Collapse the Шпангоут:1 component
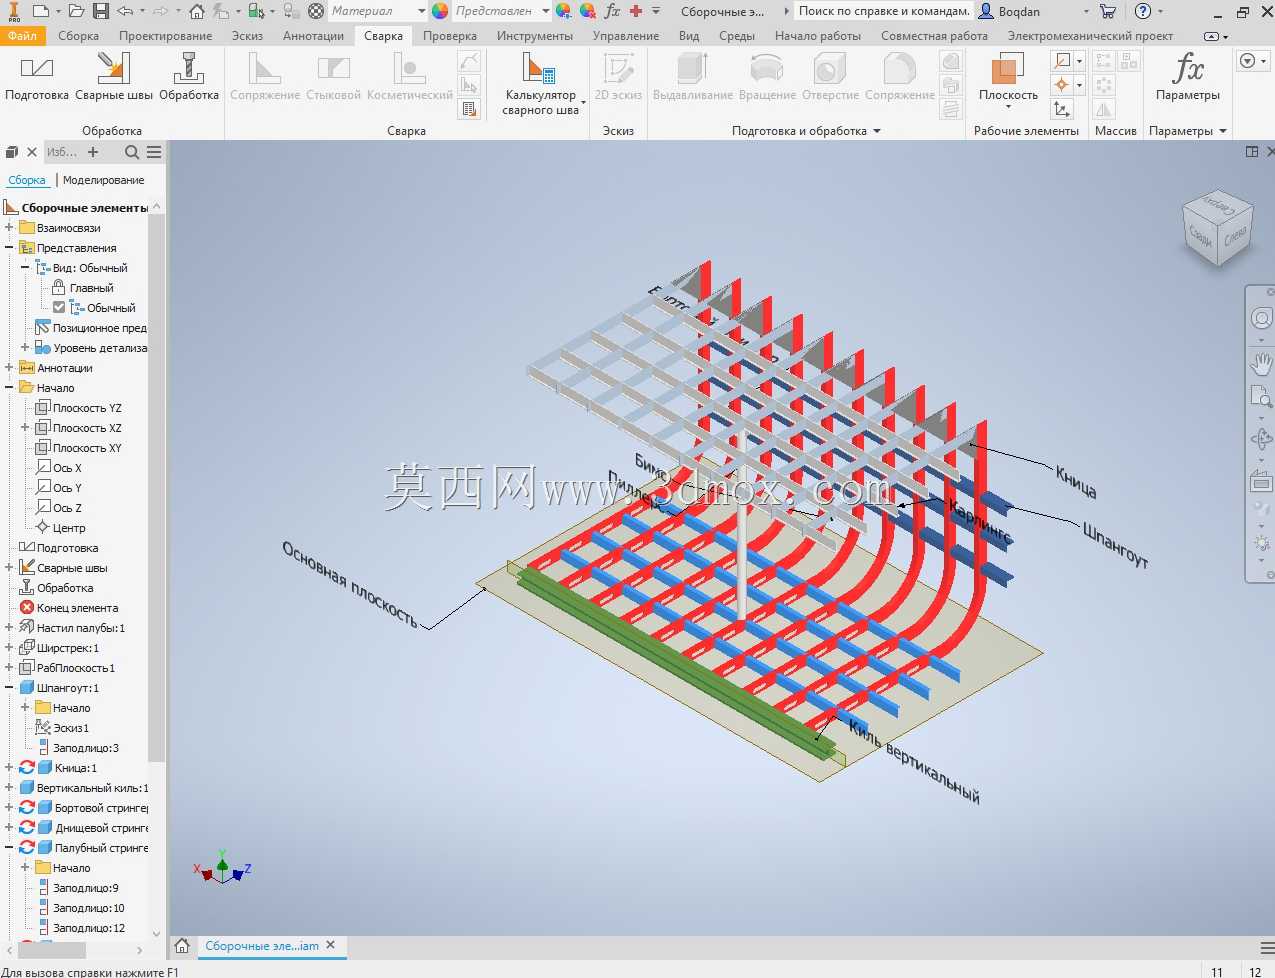The width and height of the screenshot is (1275, 978). (9, 688)
